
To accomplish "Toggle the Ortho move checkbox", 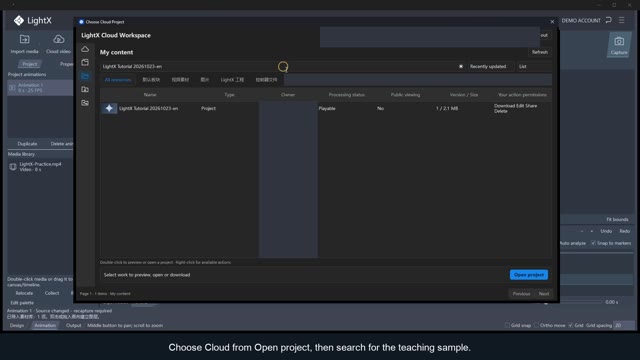I will pyautogui.click(x=536, y=325).
